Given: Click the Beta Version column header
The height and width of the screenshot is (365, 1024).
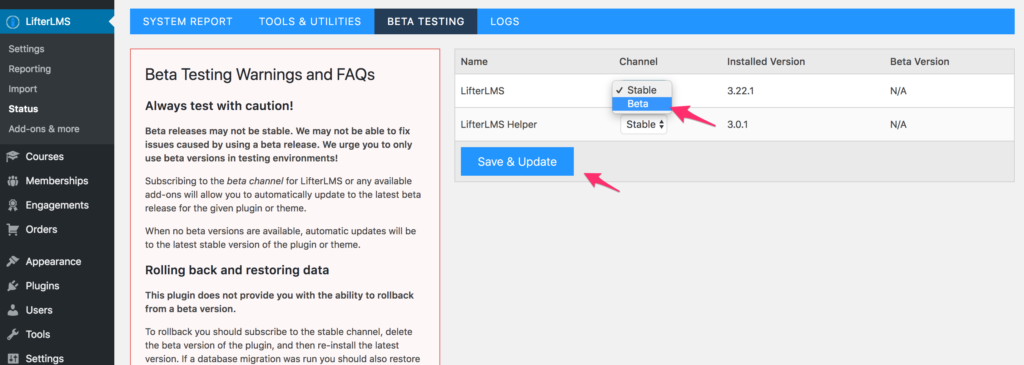Looking at the screenshot, I should coord(920,61).
